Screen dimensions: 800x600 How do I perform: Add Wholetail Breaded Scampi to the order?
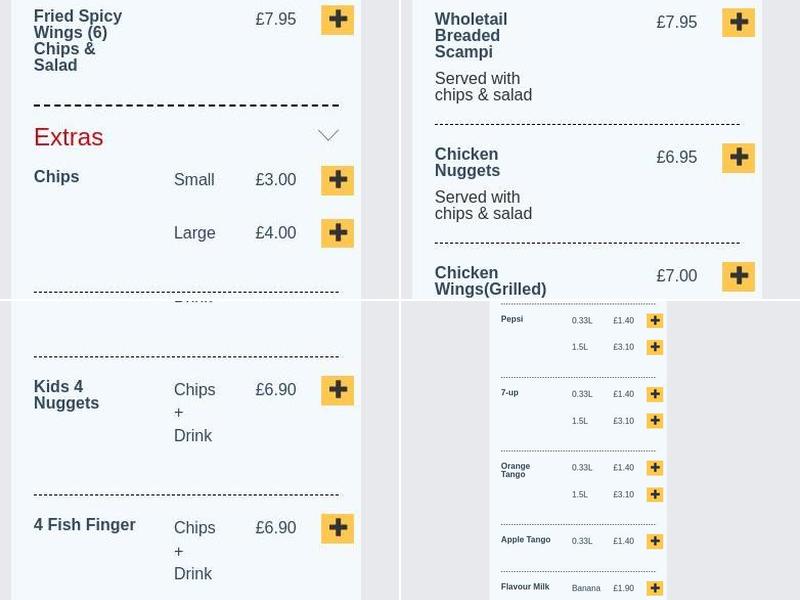click(739, 21)
